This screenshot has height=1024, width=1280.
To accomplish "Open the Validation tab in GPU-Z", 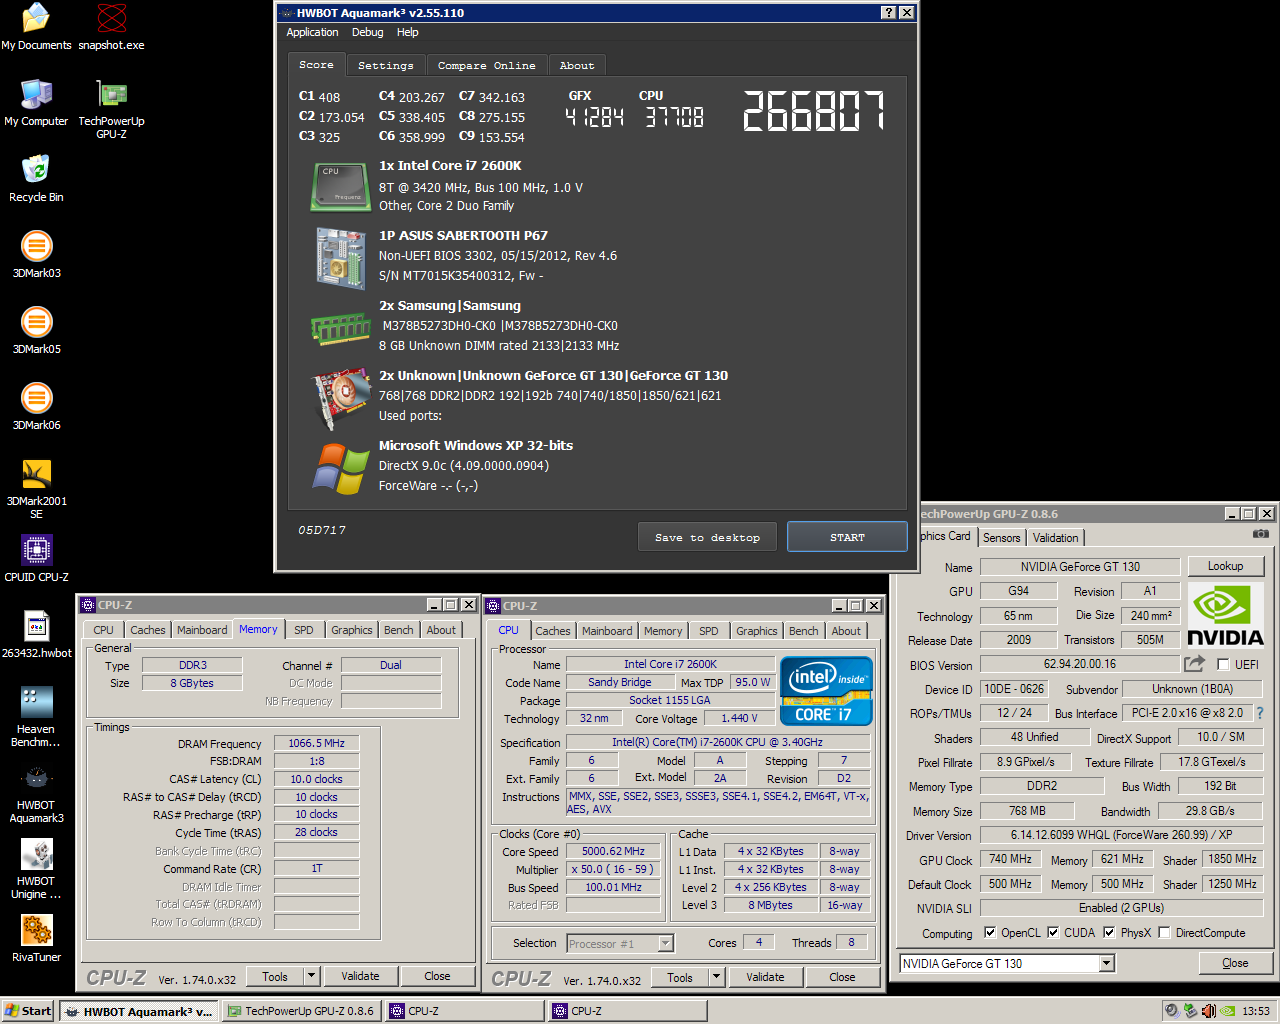I will tap(1056, 537).
